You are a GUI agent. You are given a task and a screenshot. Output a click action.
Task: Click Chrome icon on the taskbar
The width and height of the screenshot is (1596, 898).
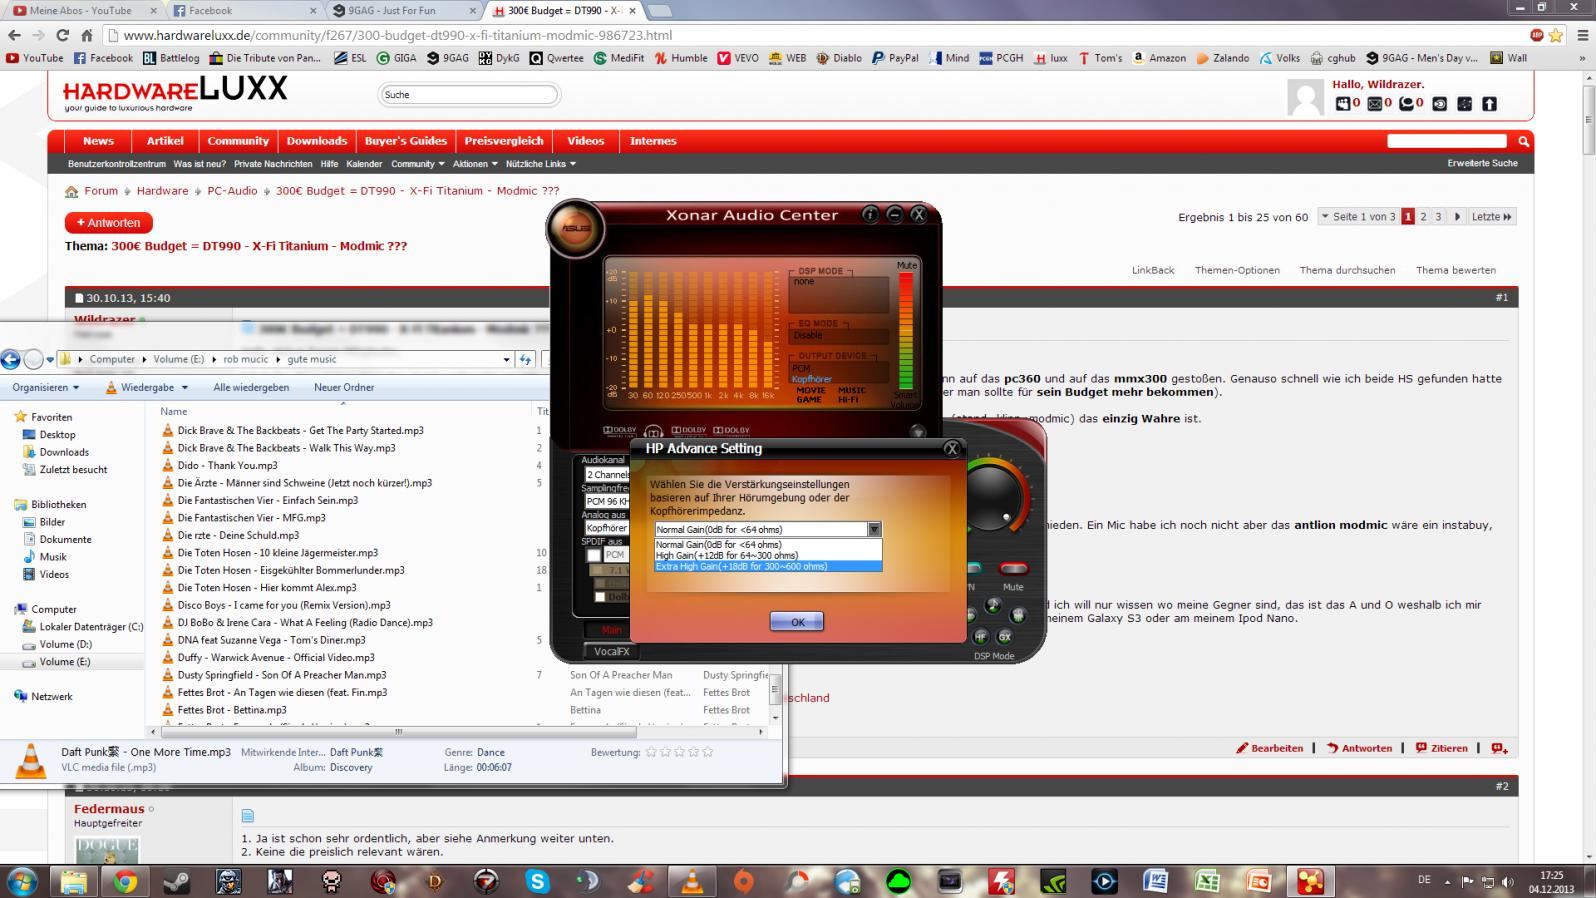point(125,881)
